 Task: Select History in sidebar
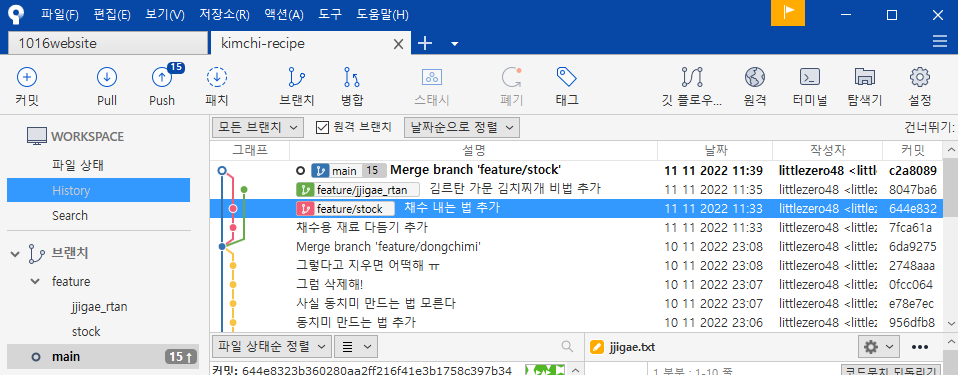pyautogui.click(x=98, y=191)
